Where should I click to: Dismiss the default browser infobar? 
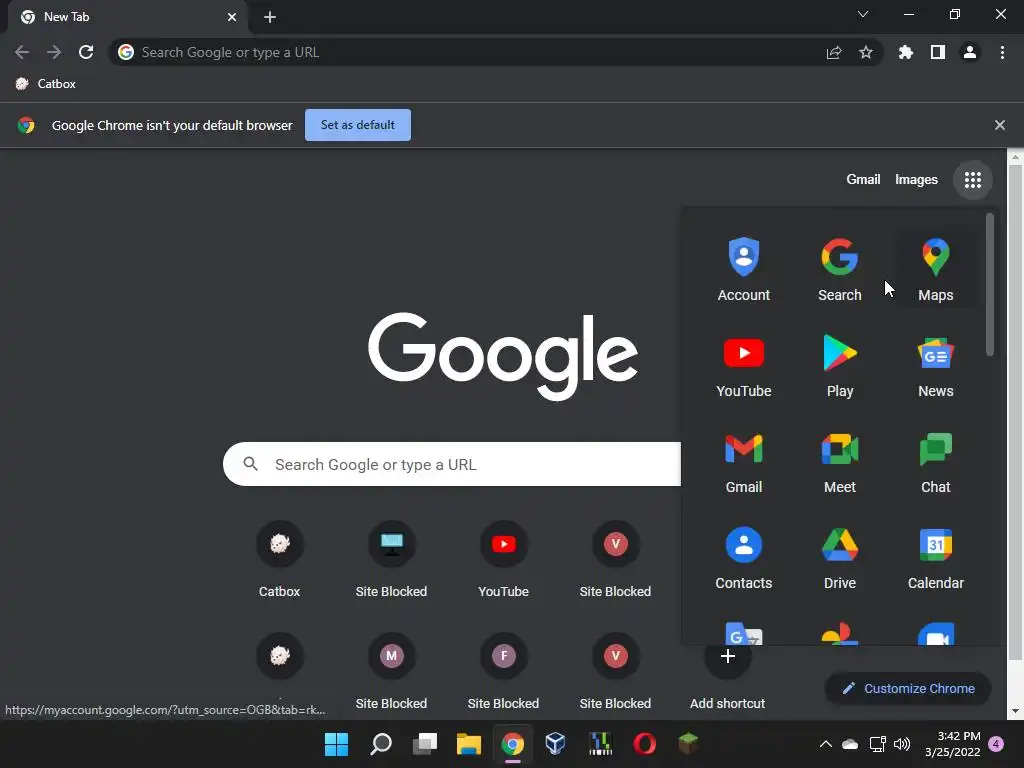pyautogui.click(x=999, y=125)
